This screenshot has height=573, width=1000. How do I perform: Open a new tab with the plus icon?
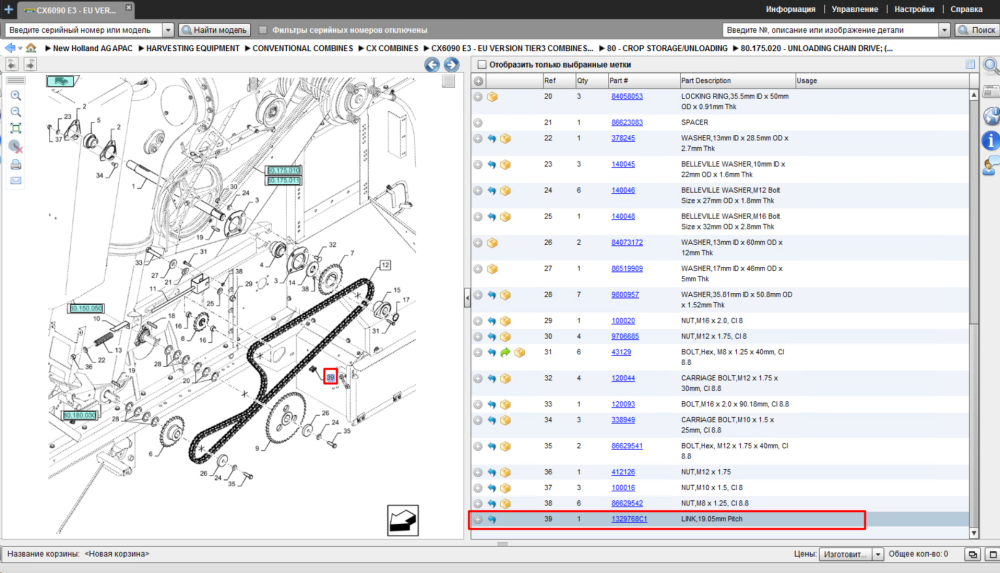pyautogui.click(x=8, y=9)
